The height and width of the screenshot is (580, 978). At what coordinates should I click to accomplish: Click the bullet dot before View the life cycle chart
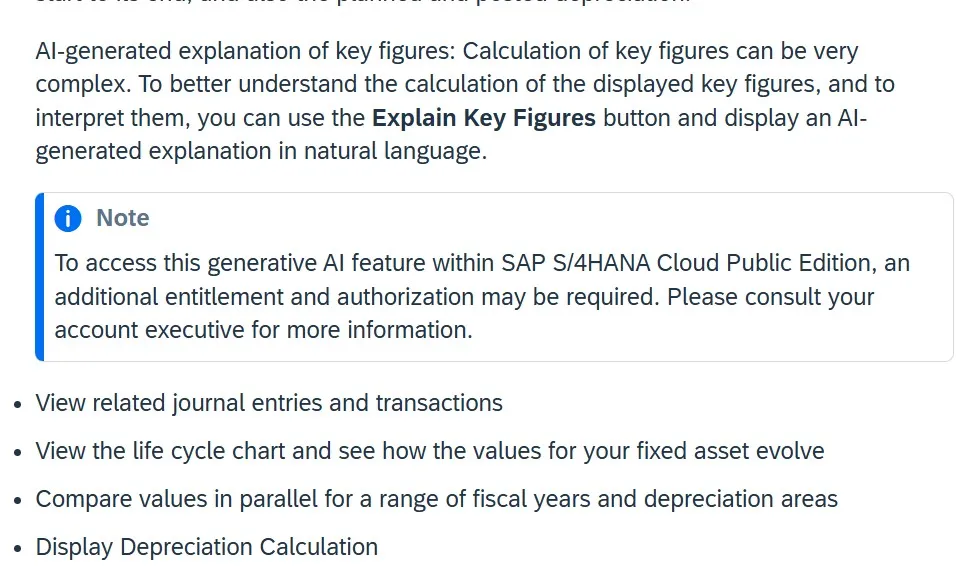17,452
